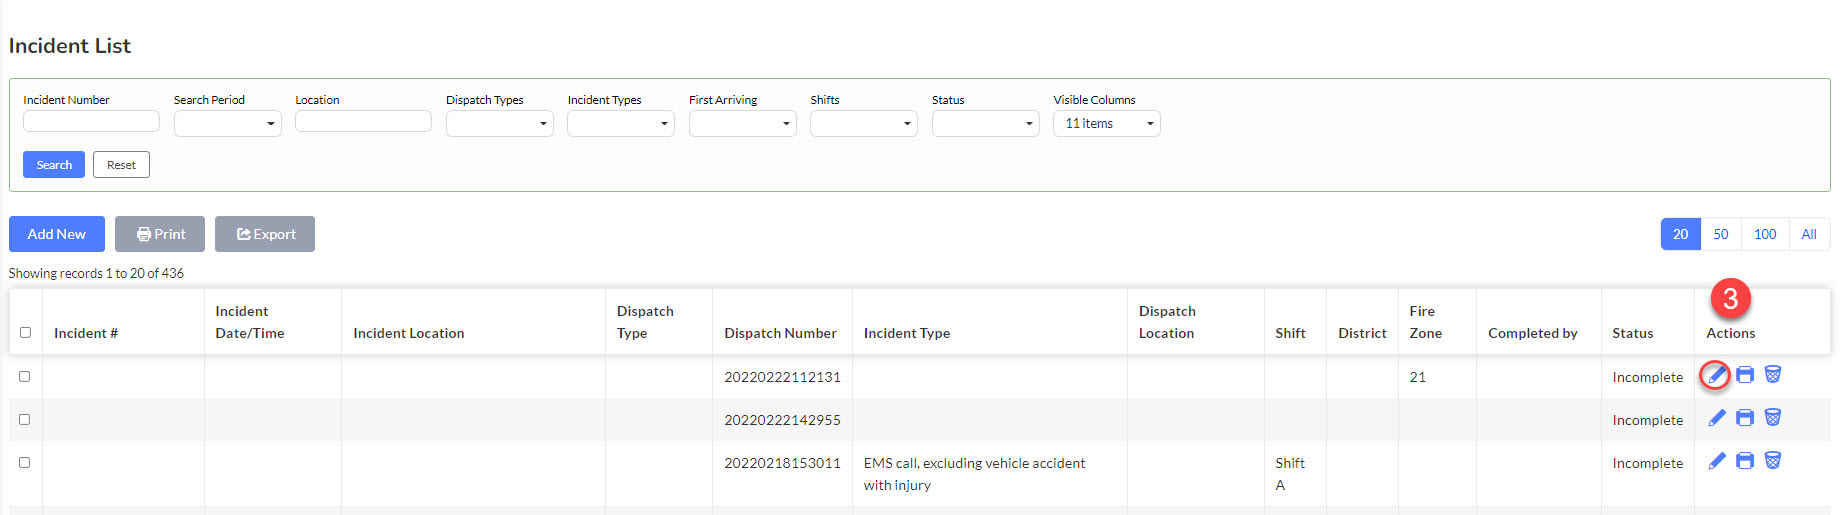Delete incident 20220222112131 with trash icon
The width and height of the screenshot is (1842, 515).
1773,375
